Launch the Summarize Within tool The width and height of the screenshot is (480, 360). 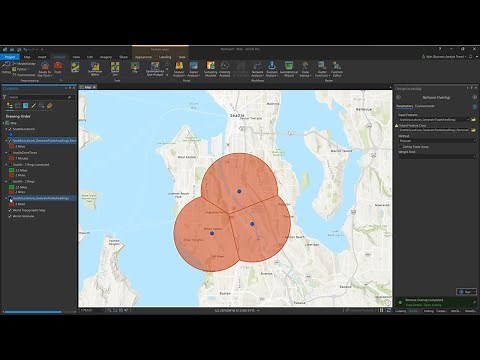coord(95,69)
